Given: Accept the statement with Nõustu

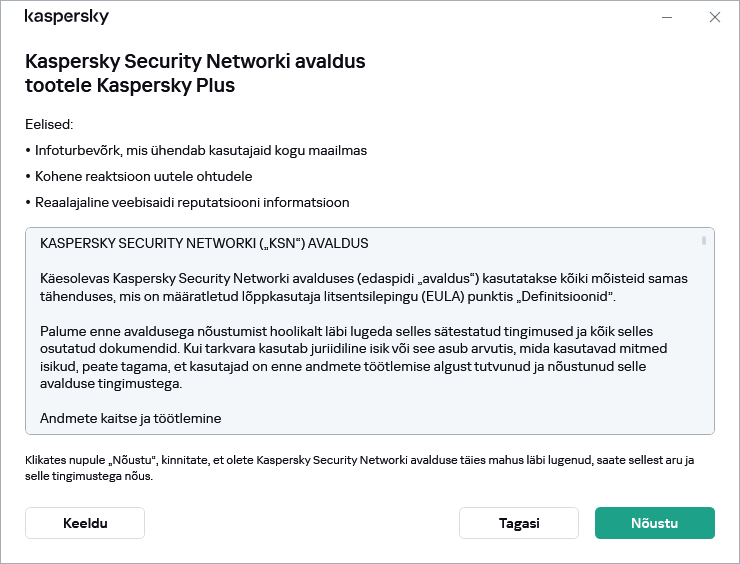Looking at the screenshot, I should tap(655, 523).
